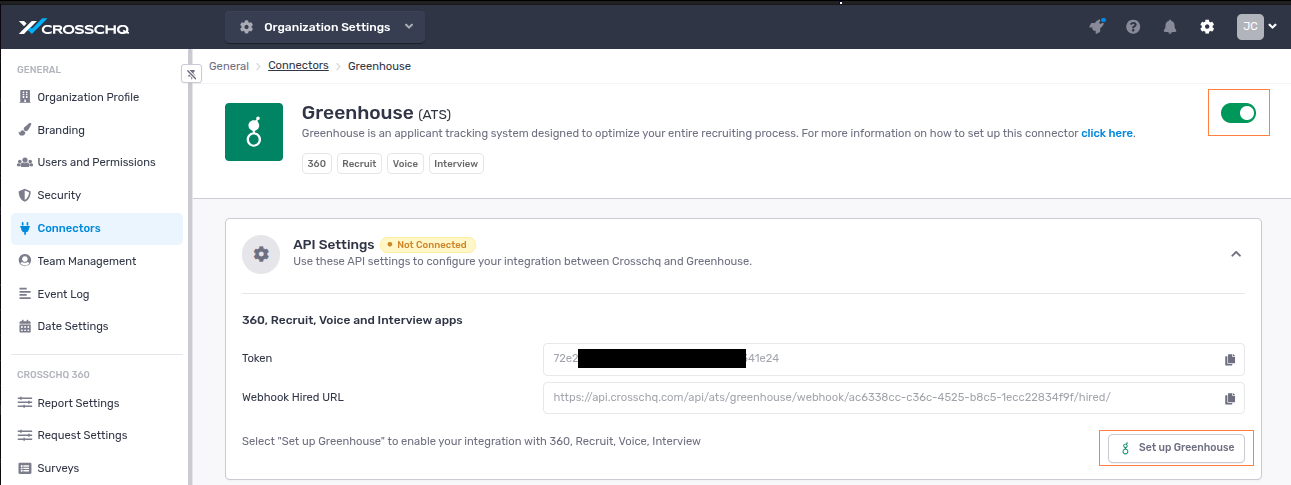Click the Surveys list icon
This screenshot has height=485, width=1291.
[25, 468]
